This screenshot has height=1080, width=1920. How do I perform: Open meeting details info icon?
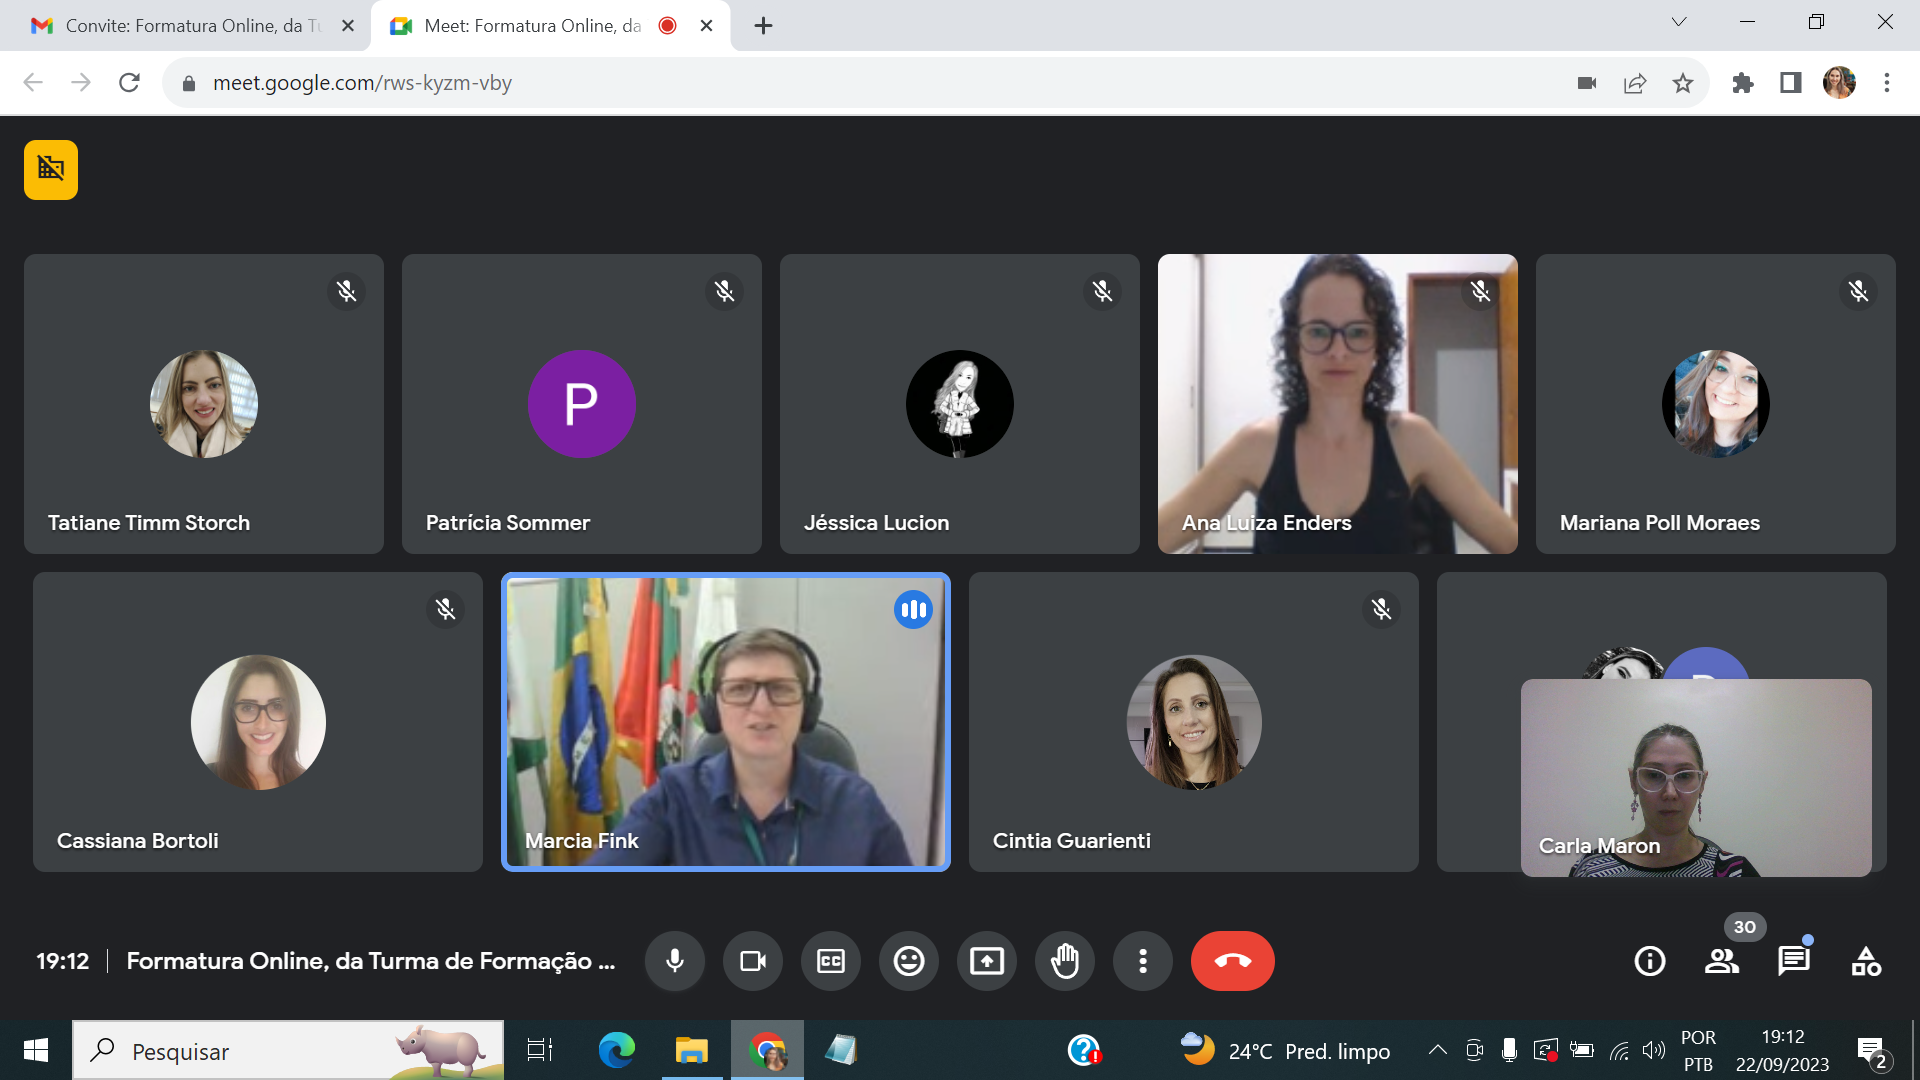pyautogui.click(x=1649, y=961)
